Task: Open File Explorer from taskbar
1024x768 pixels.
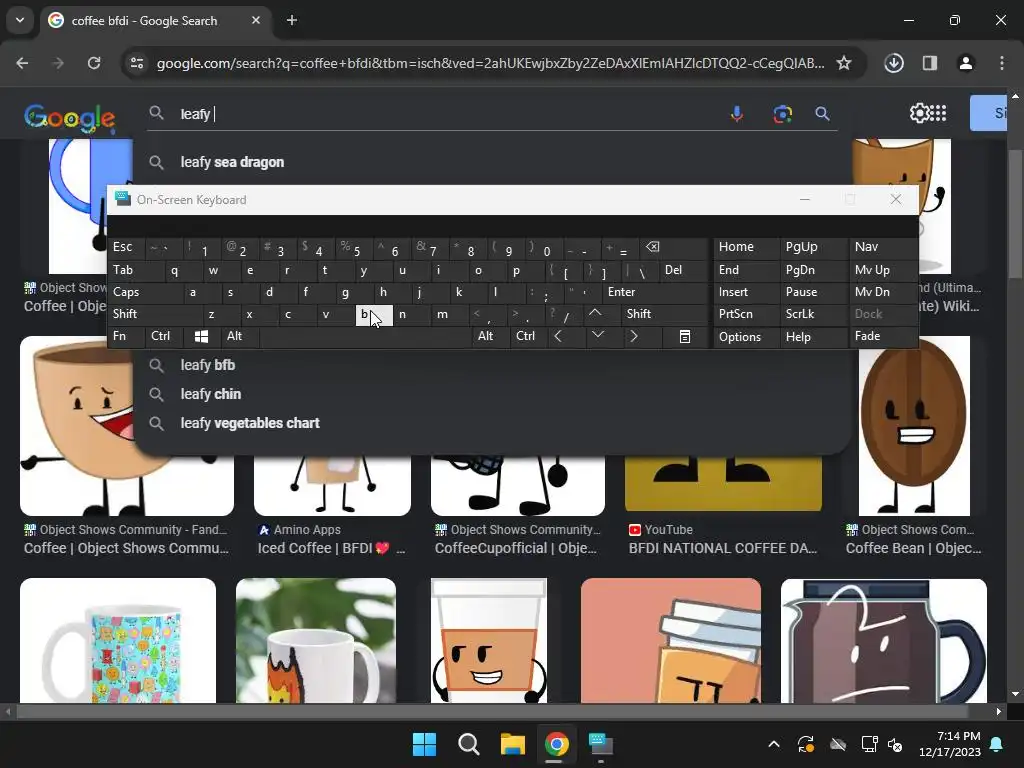Action: pyautogui.click(x=513, y=744)
